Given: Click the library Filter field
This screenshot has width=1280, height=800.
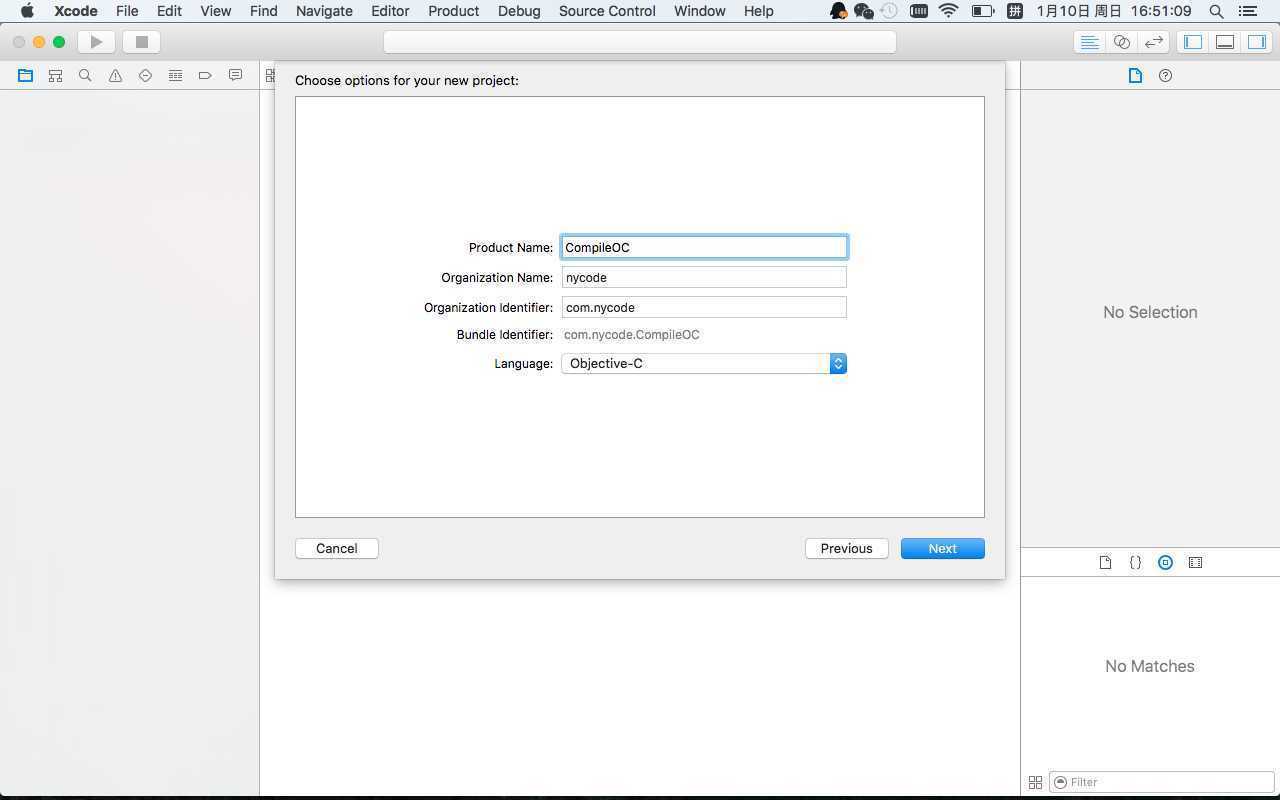Looking at the screenshot, I should click(x=1161, y=782).
